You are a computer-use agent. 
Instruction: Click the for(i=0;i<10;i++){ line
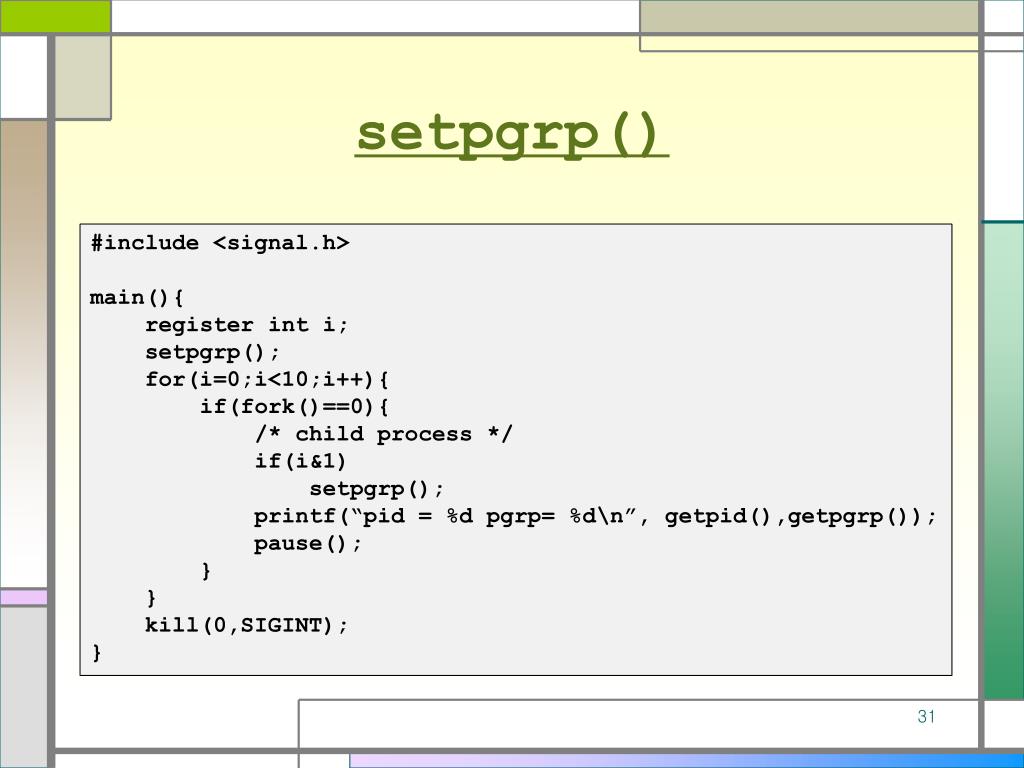click(x=266, y=380)
